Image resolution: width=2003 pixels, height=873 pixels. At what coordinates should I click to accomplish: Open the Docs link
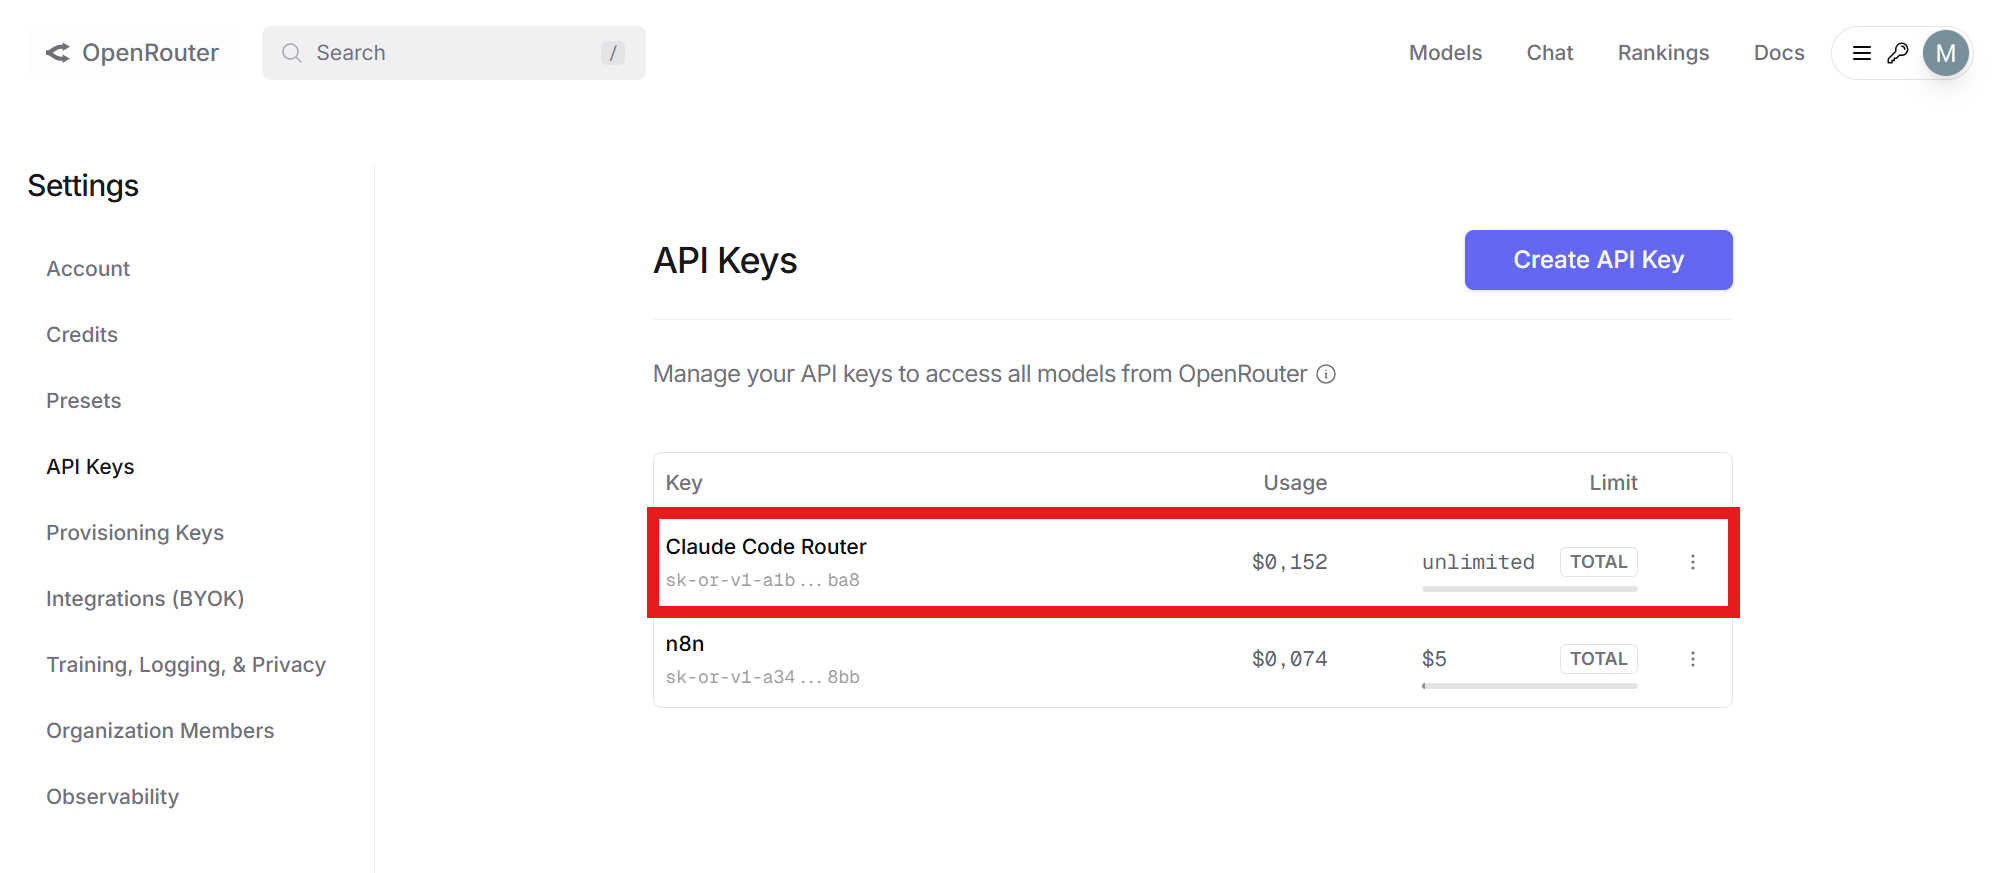[1779, 53]
